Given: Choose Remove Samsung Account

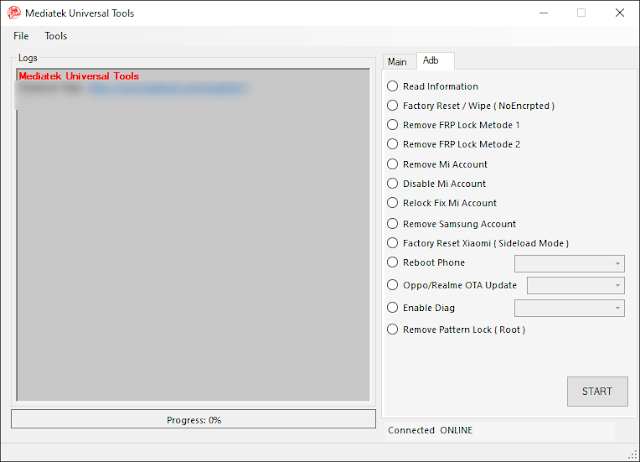Looking at the screenshot, I should [451, 224].
